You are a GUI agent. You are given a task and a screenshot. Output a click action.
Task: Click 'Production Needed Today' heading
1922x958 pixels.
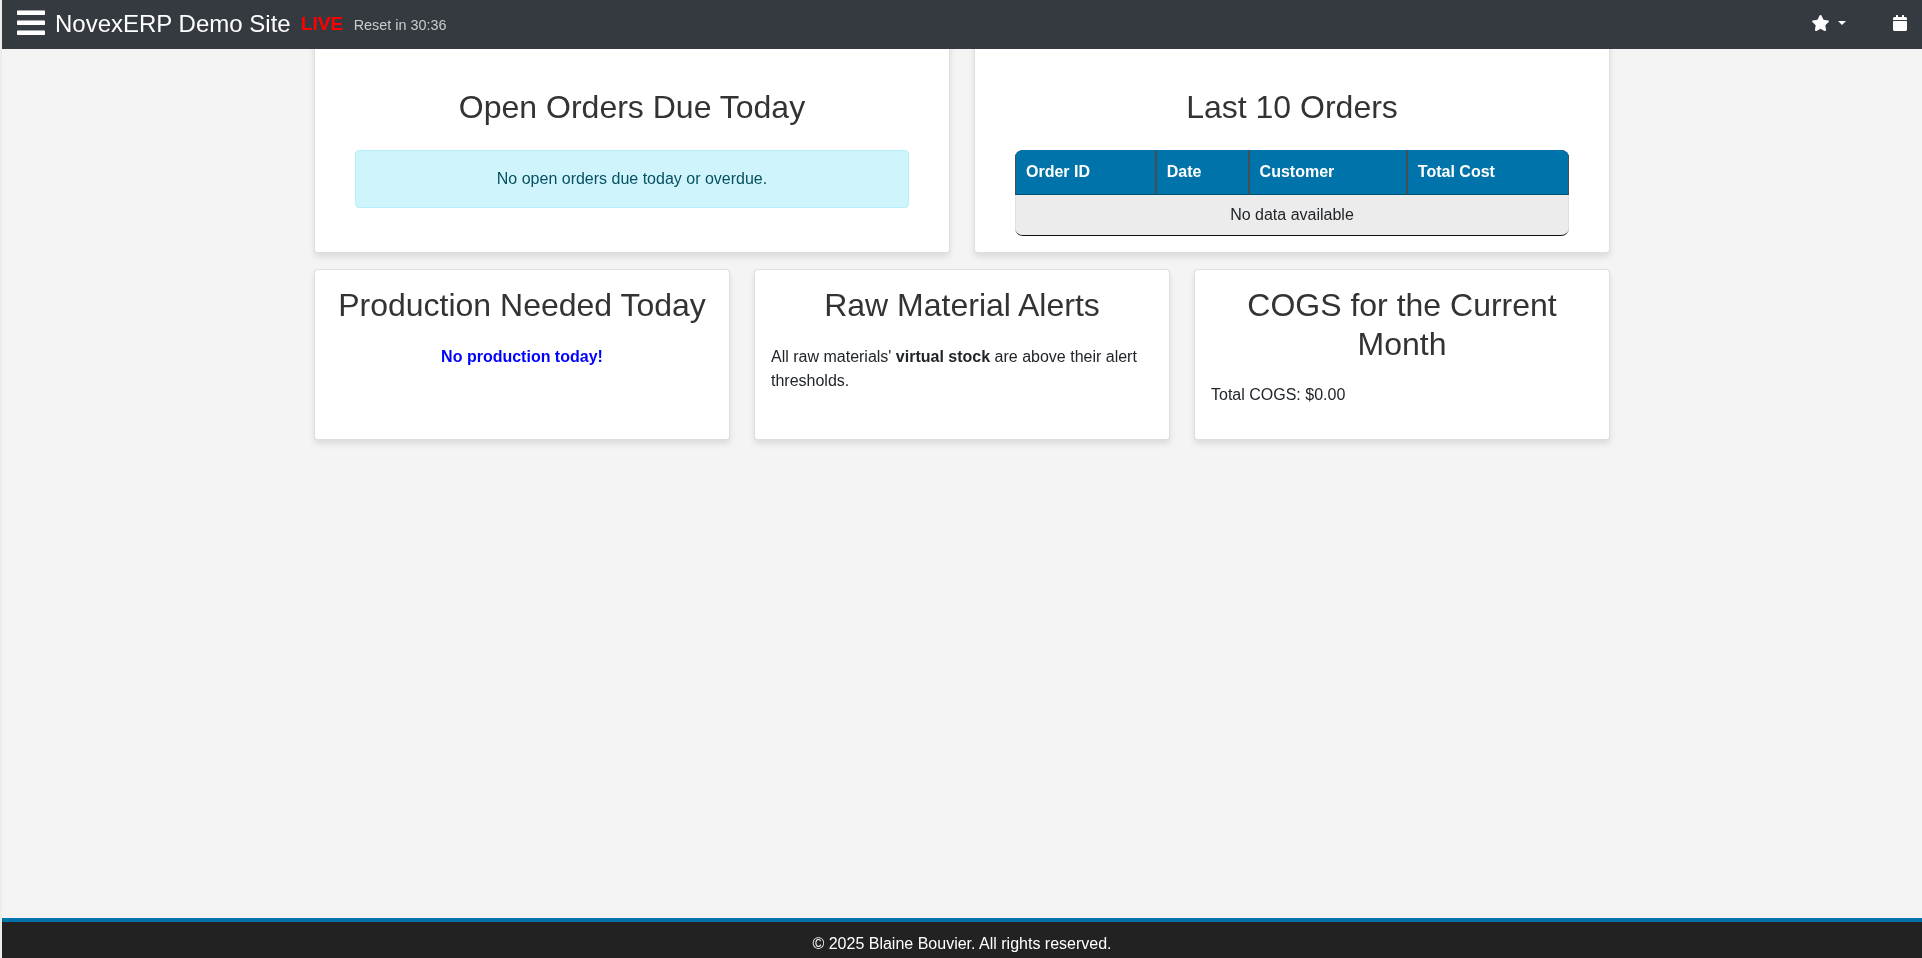click(522, 305)
